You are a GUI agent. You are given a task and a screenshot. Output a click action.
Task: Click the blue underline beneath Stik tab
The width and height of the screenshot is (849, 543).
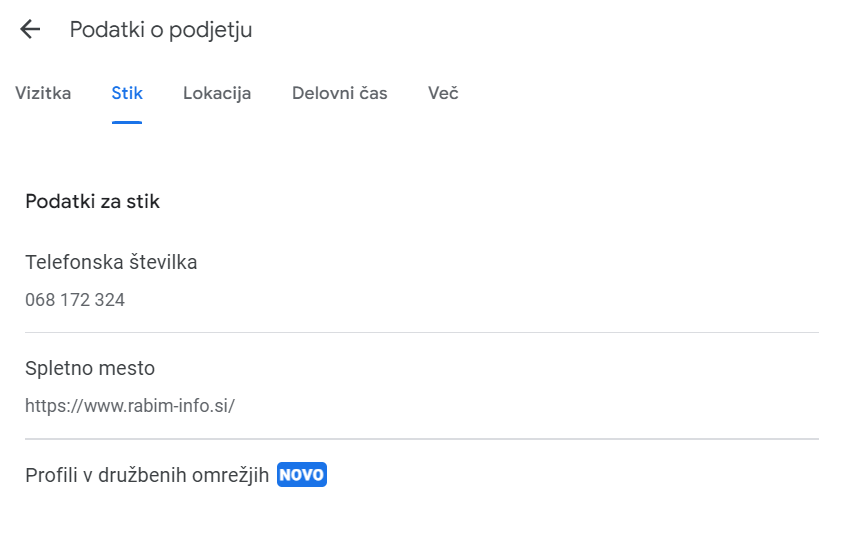coord(127,122)
